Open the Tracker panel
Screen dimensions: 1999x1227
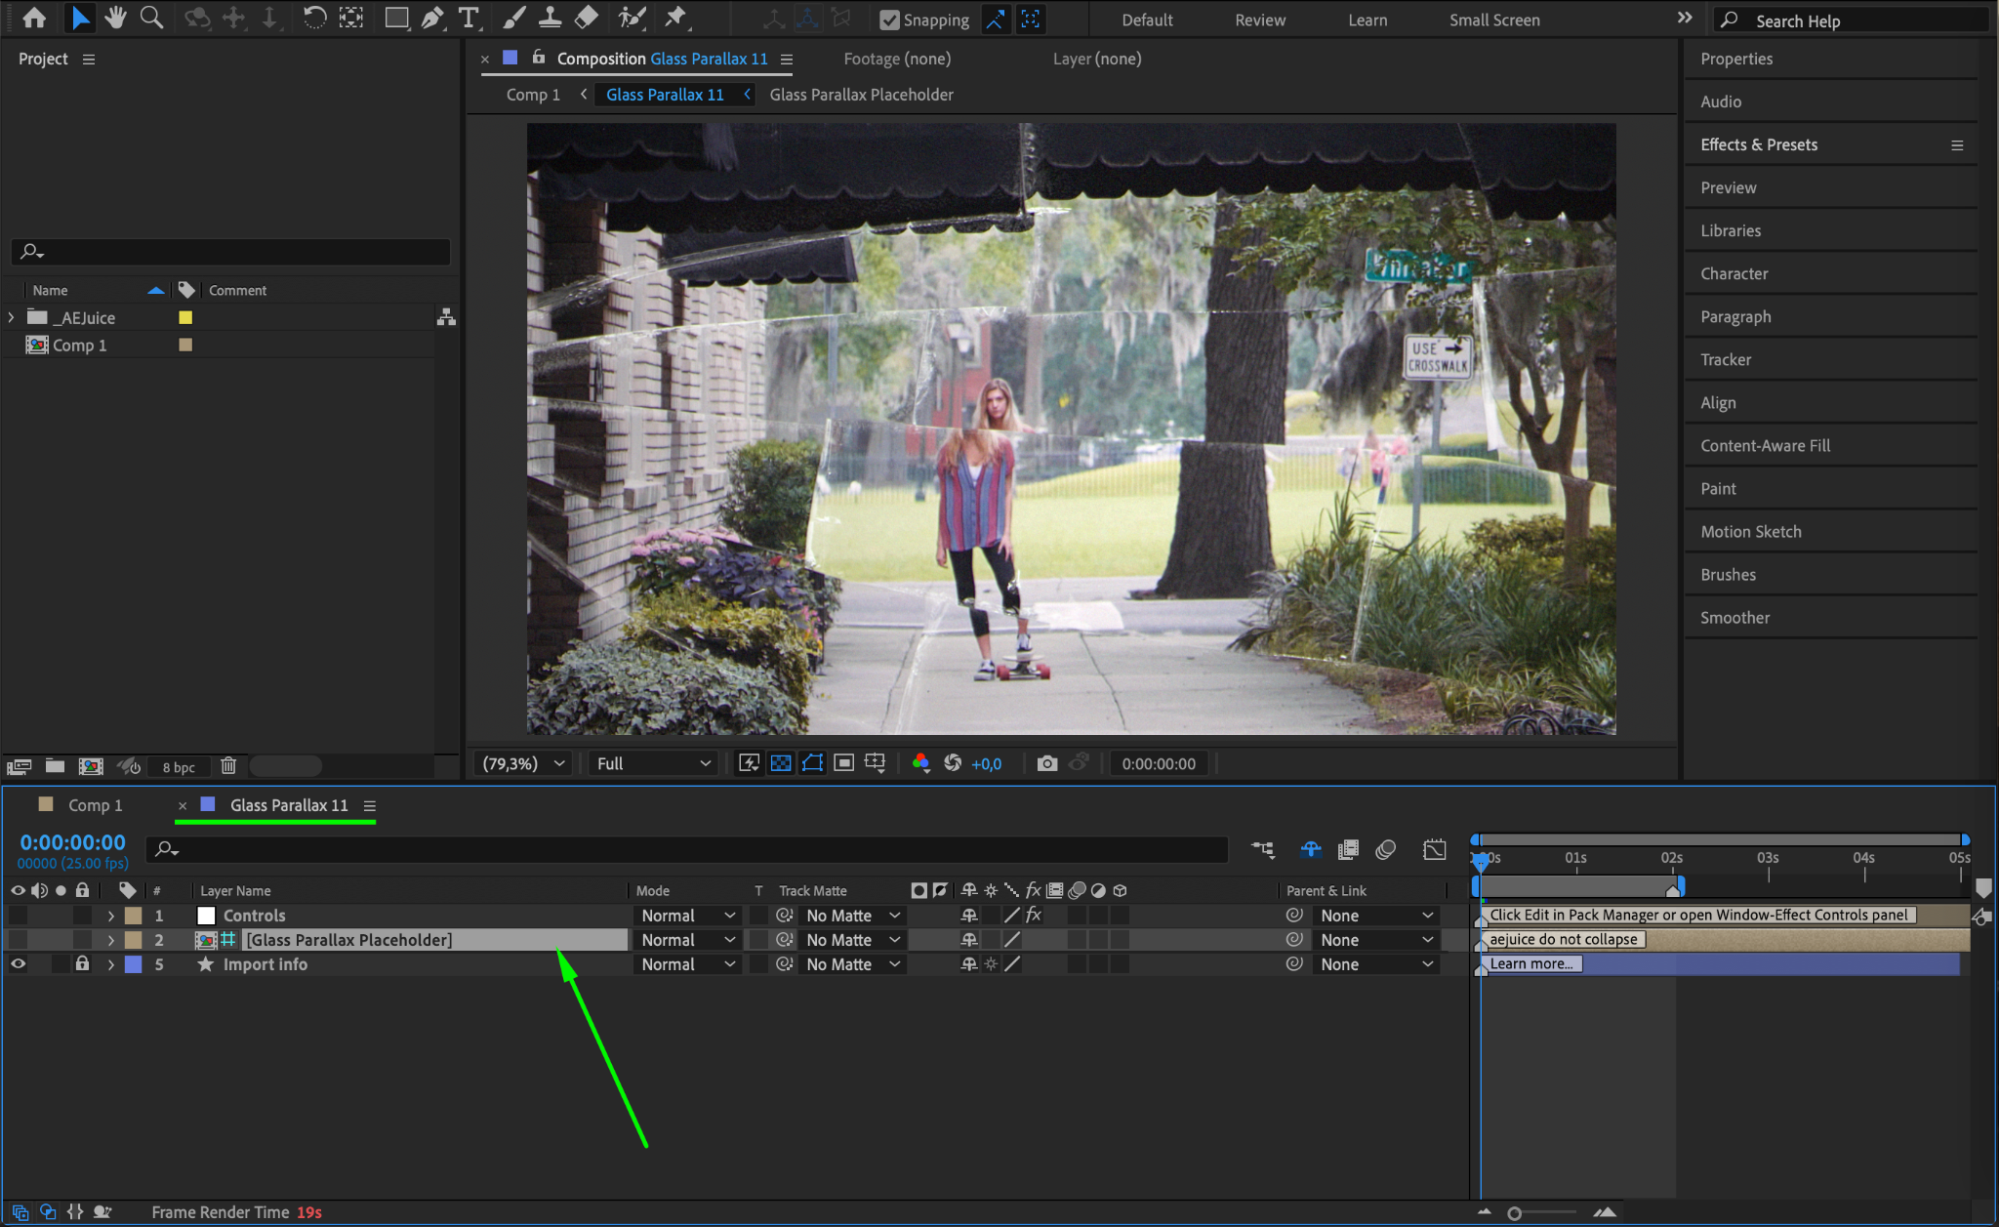tap(1725, 359)
